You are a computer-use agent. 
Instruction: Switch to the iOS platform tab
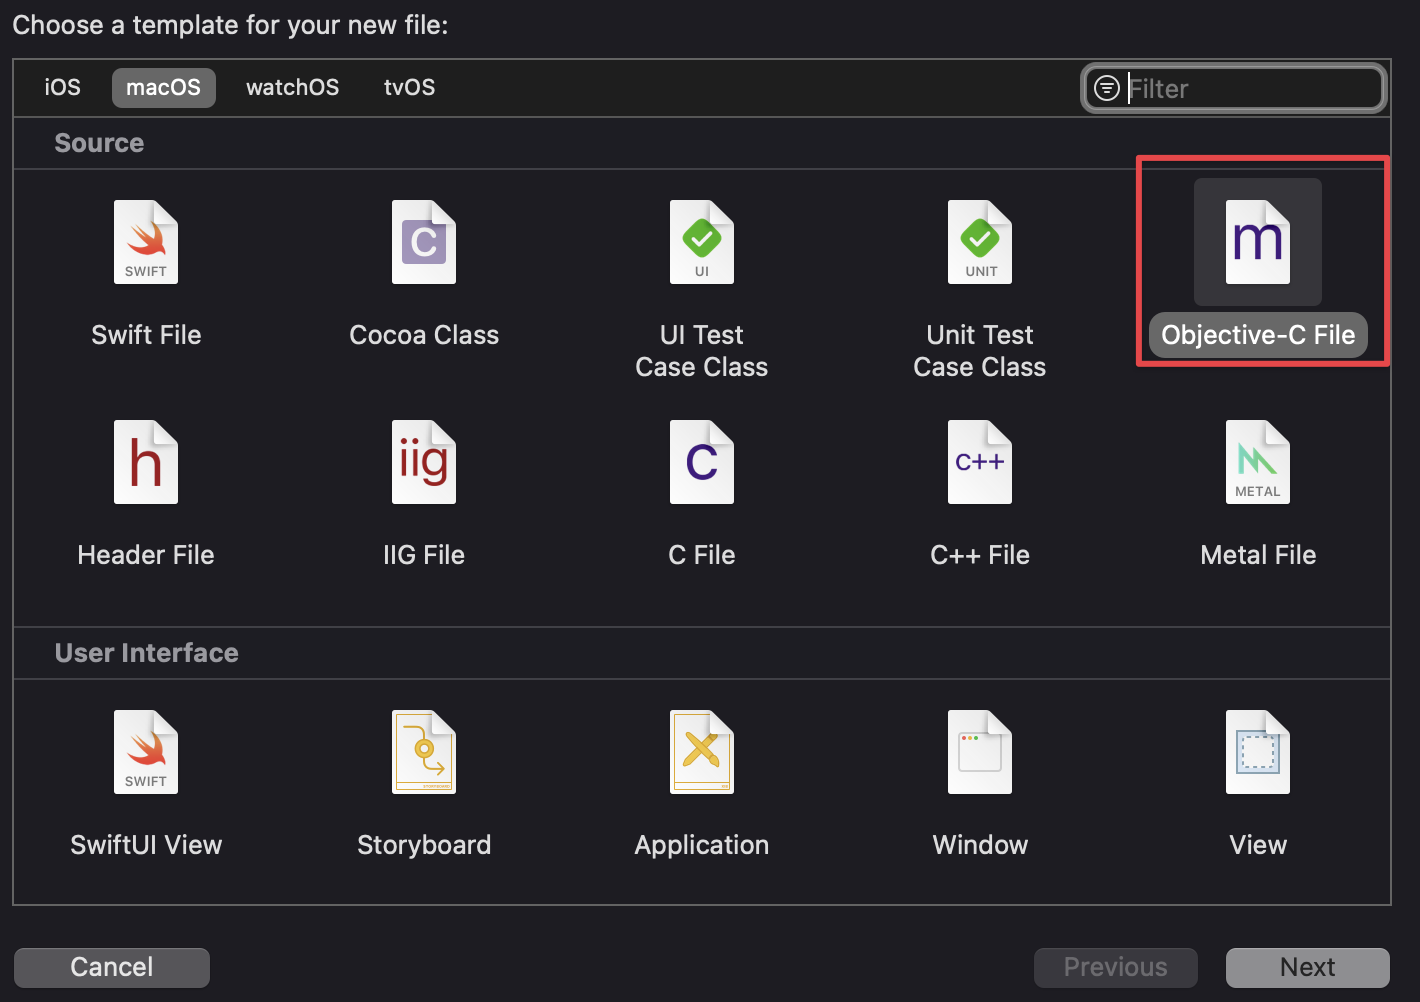click(62, 87)
